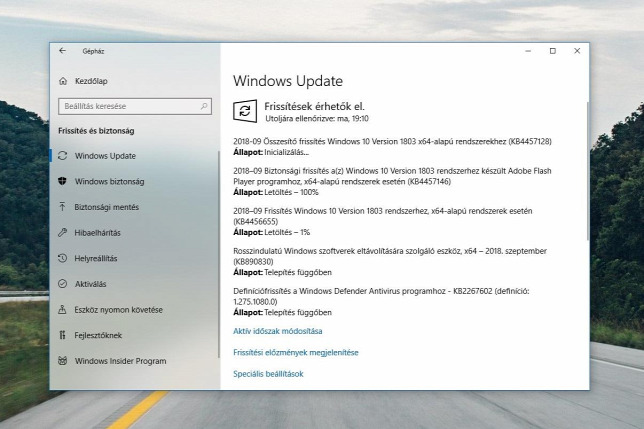Click the large update refresh status icon
644x429 pixels.
point(245,111)
